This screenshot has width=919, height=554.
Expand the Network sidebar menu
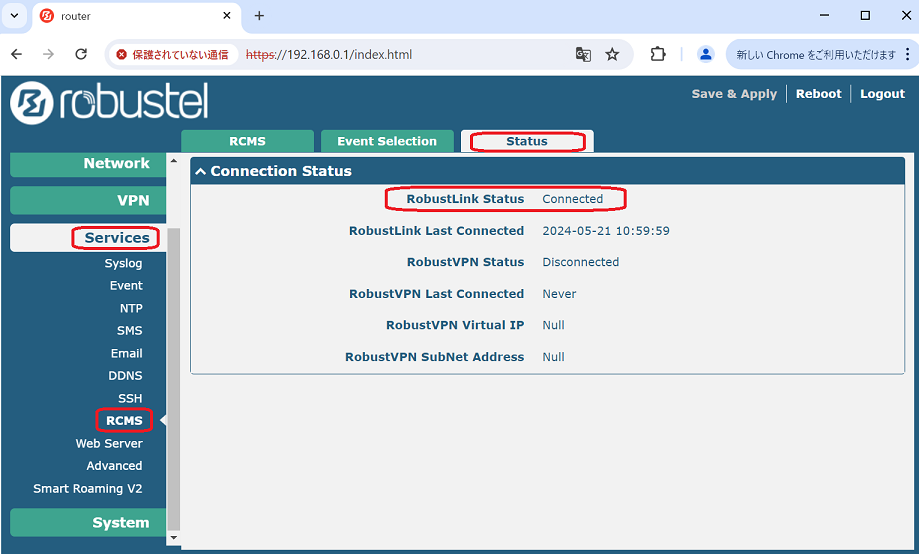click(x=89, y=164)
